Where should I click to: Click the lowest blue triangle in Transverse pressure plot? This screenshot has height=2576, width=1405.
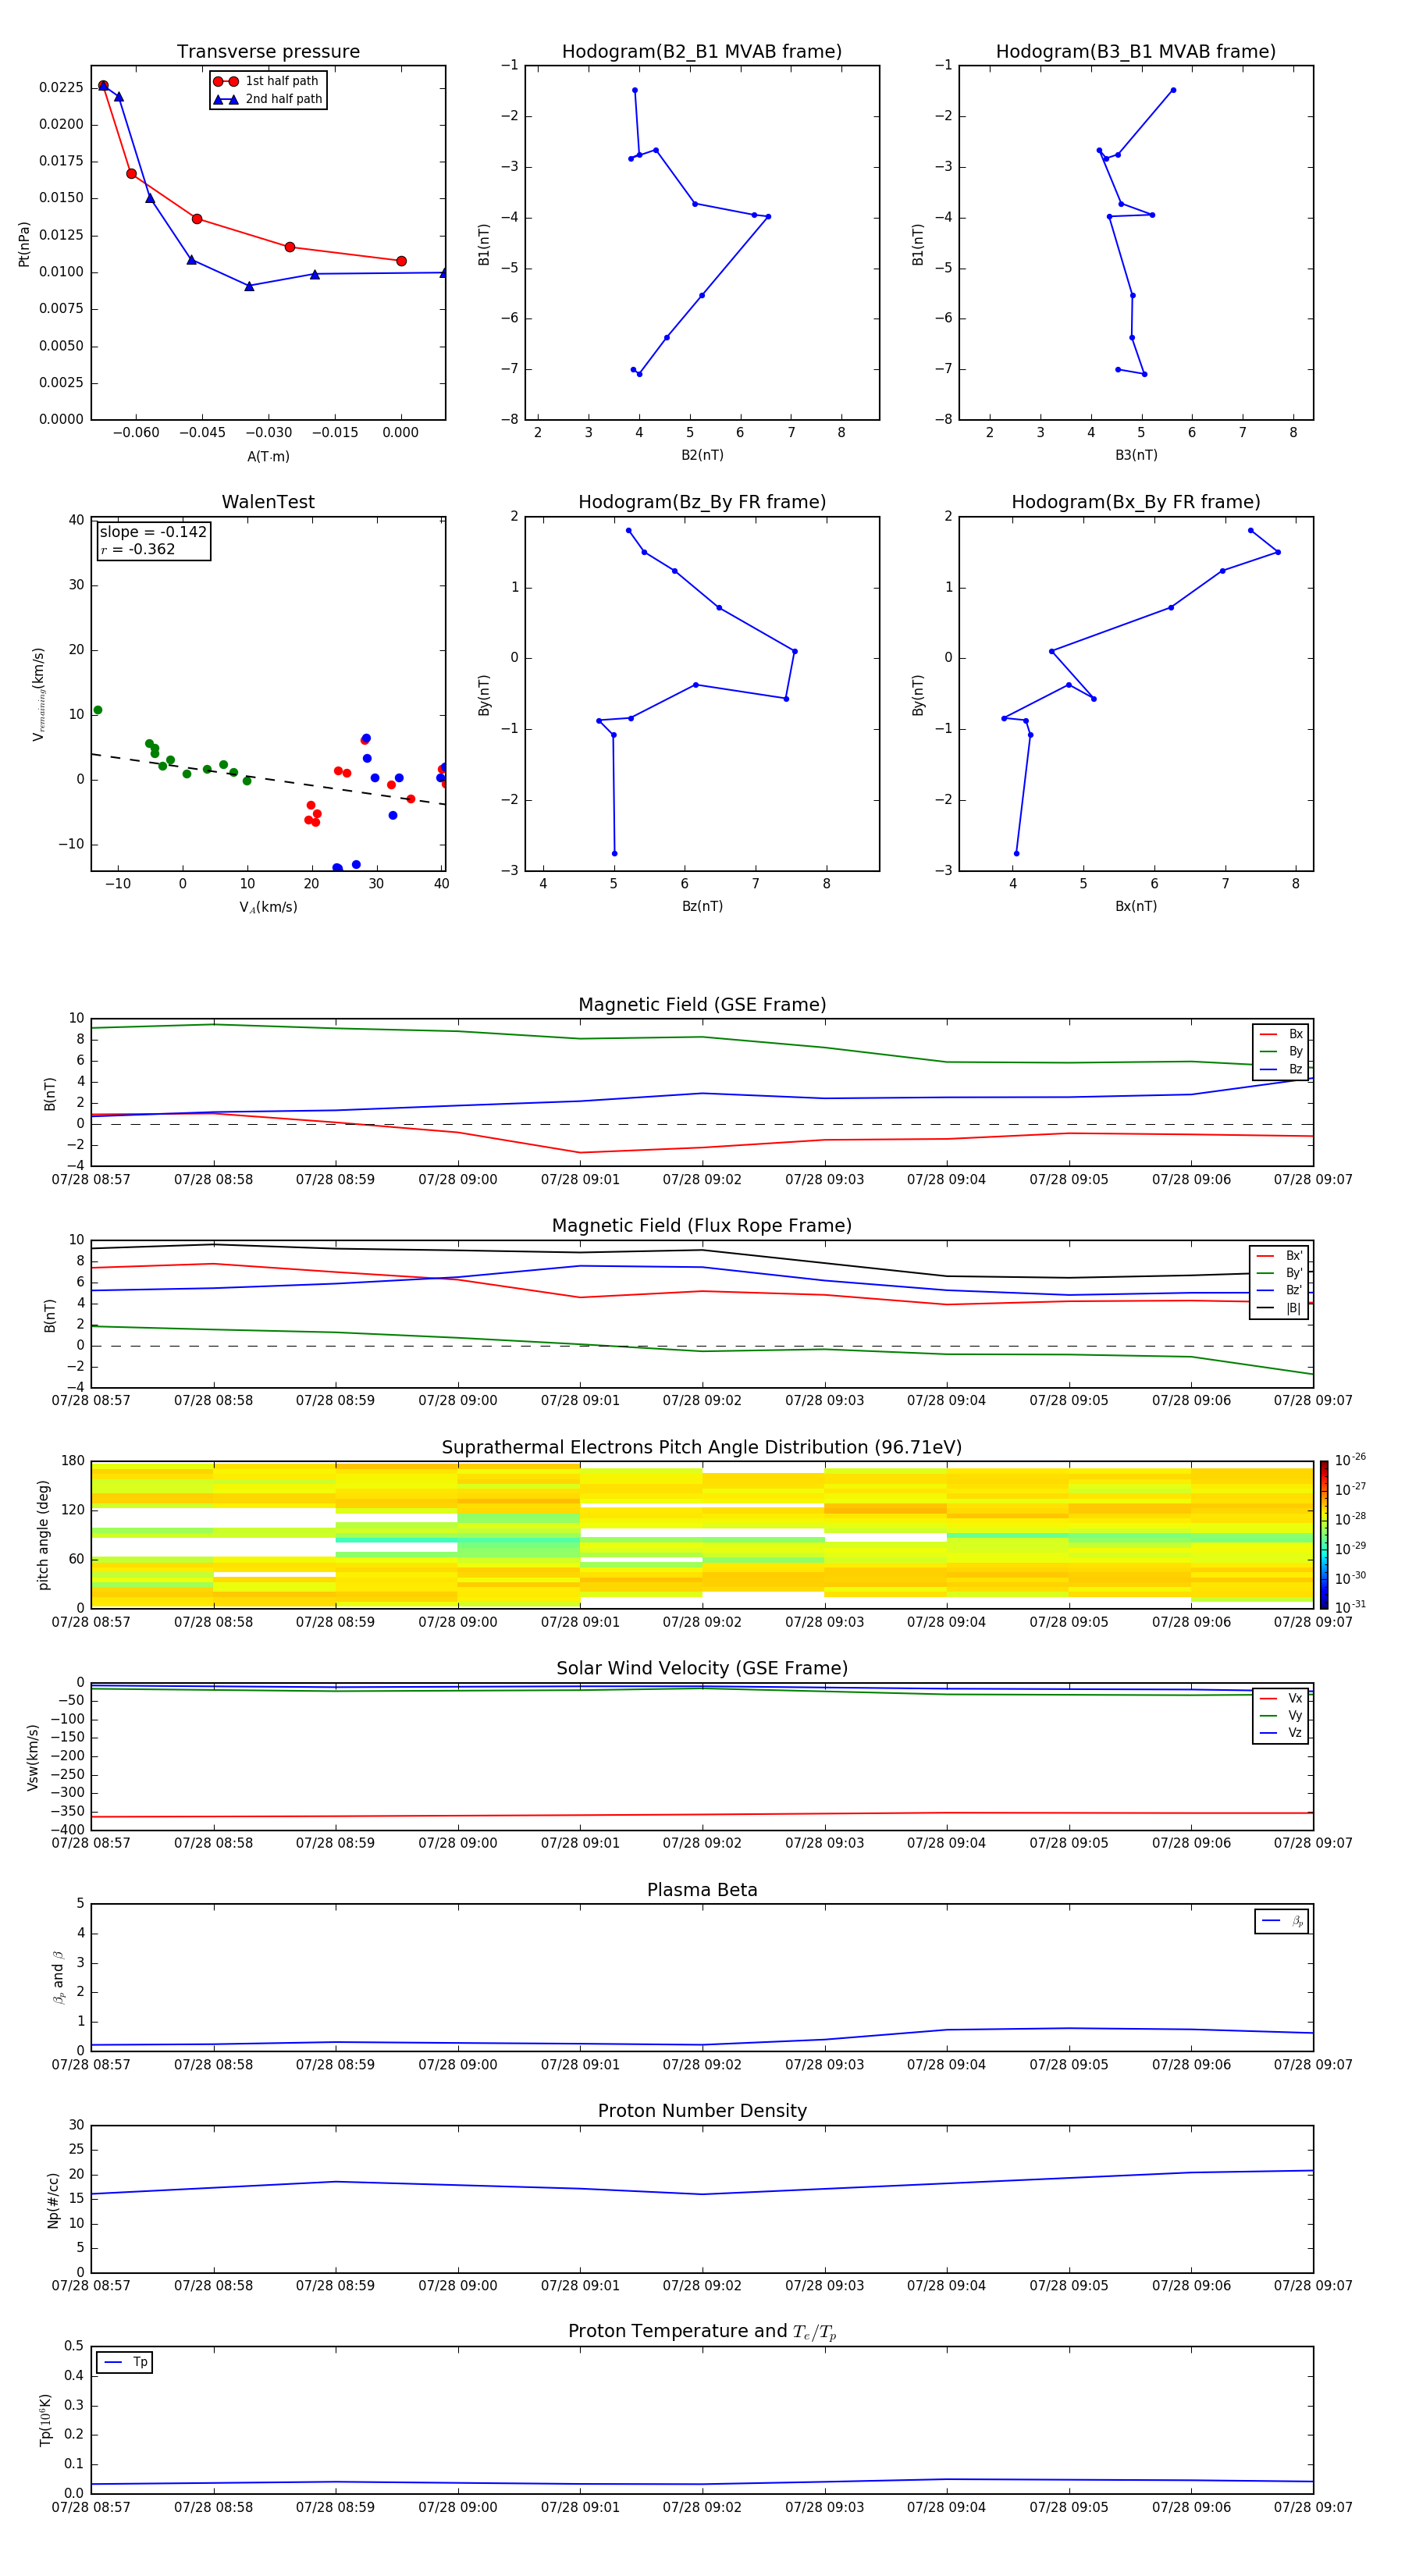249,286
